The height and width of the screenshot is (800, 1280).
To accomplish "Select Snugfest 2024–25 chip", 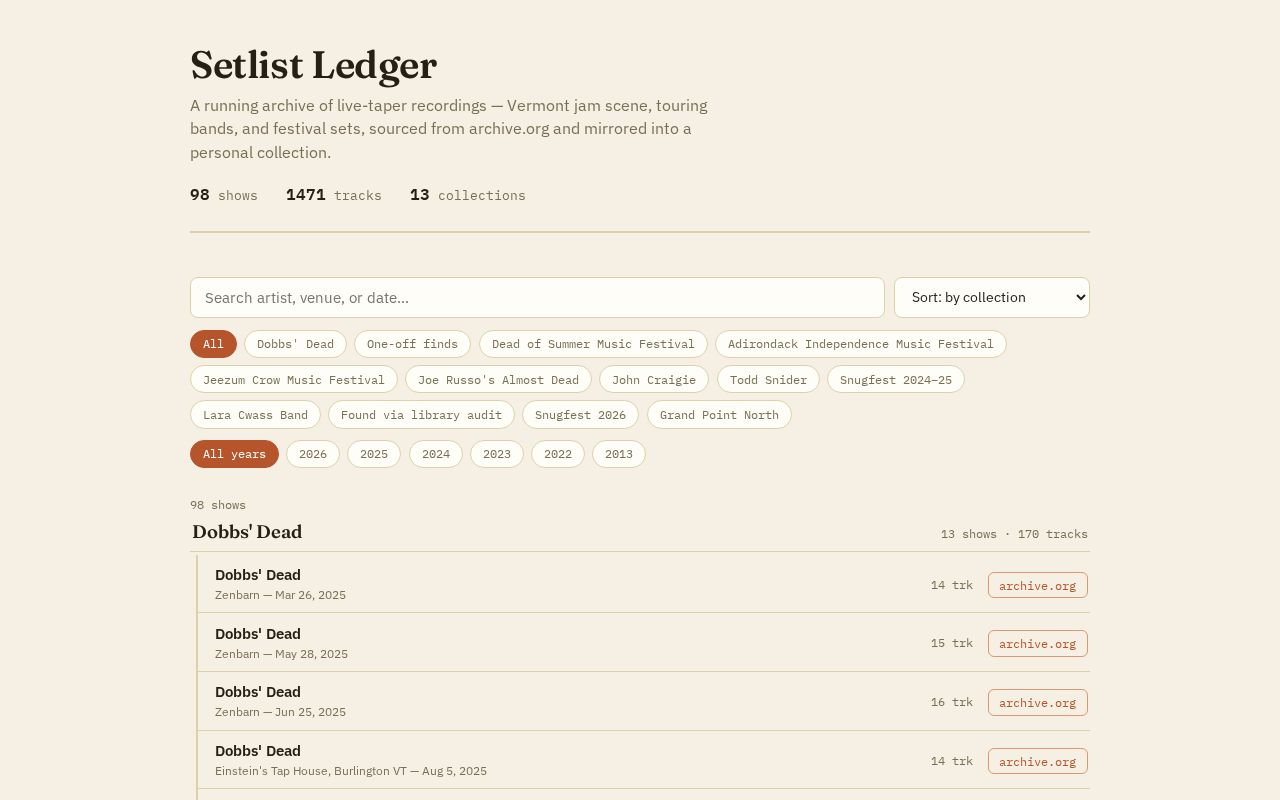I will point(896,380).
